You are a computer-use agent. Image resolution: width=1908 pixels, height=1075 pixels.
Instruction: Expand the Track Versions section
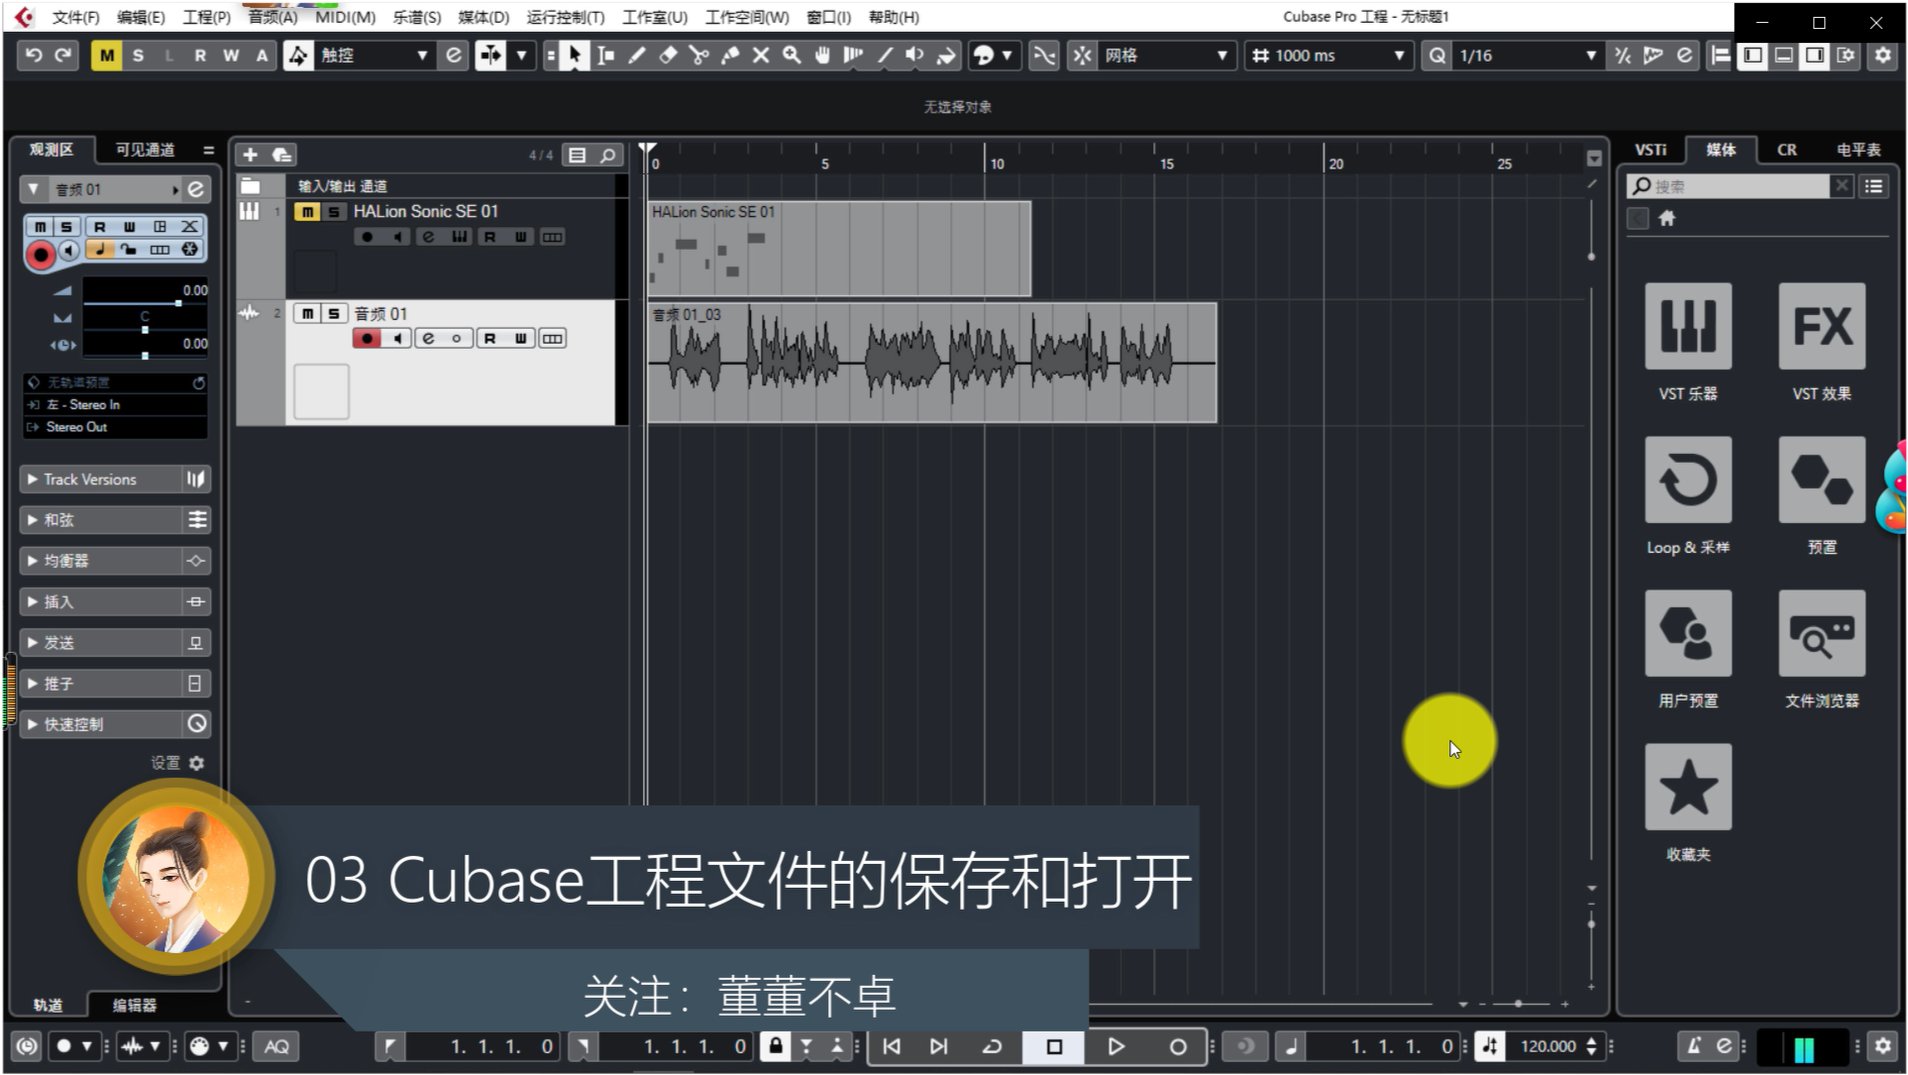coord(33,480)
